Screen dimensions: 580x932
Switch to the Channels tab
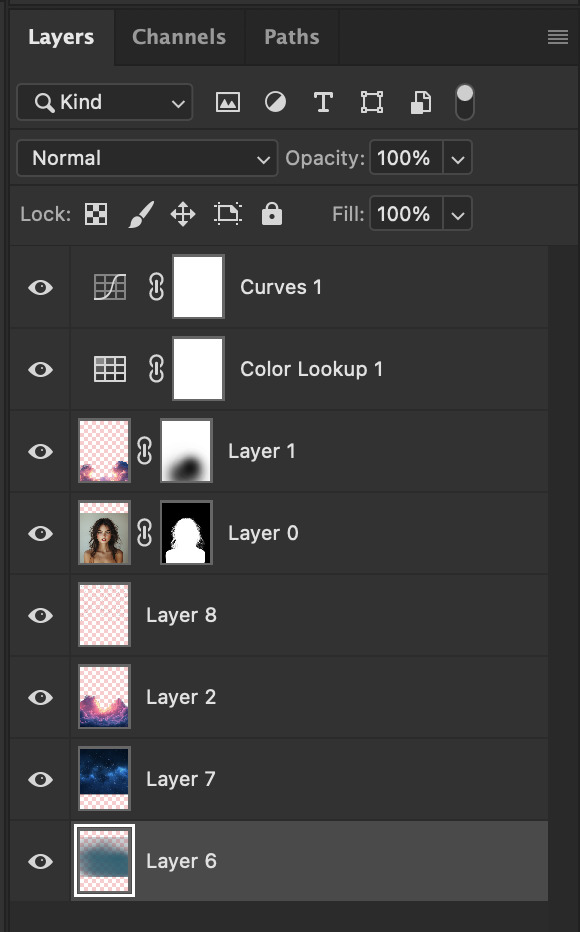(x=179, y=37)
